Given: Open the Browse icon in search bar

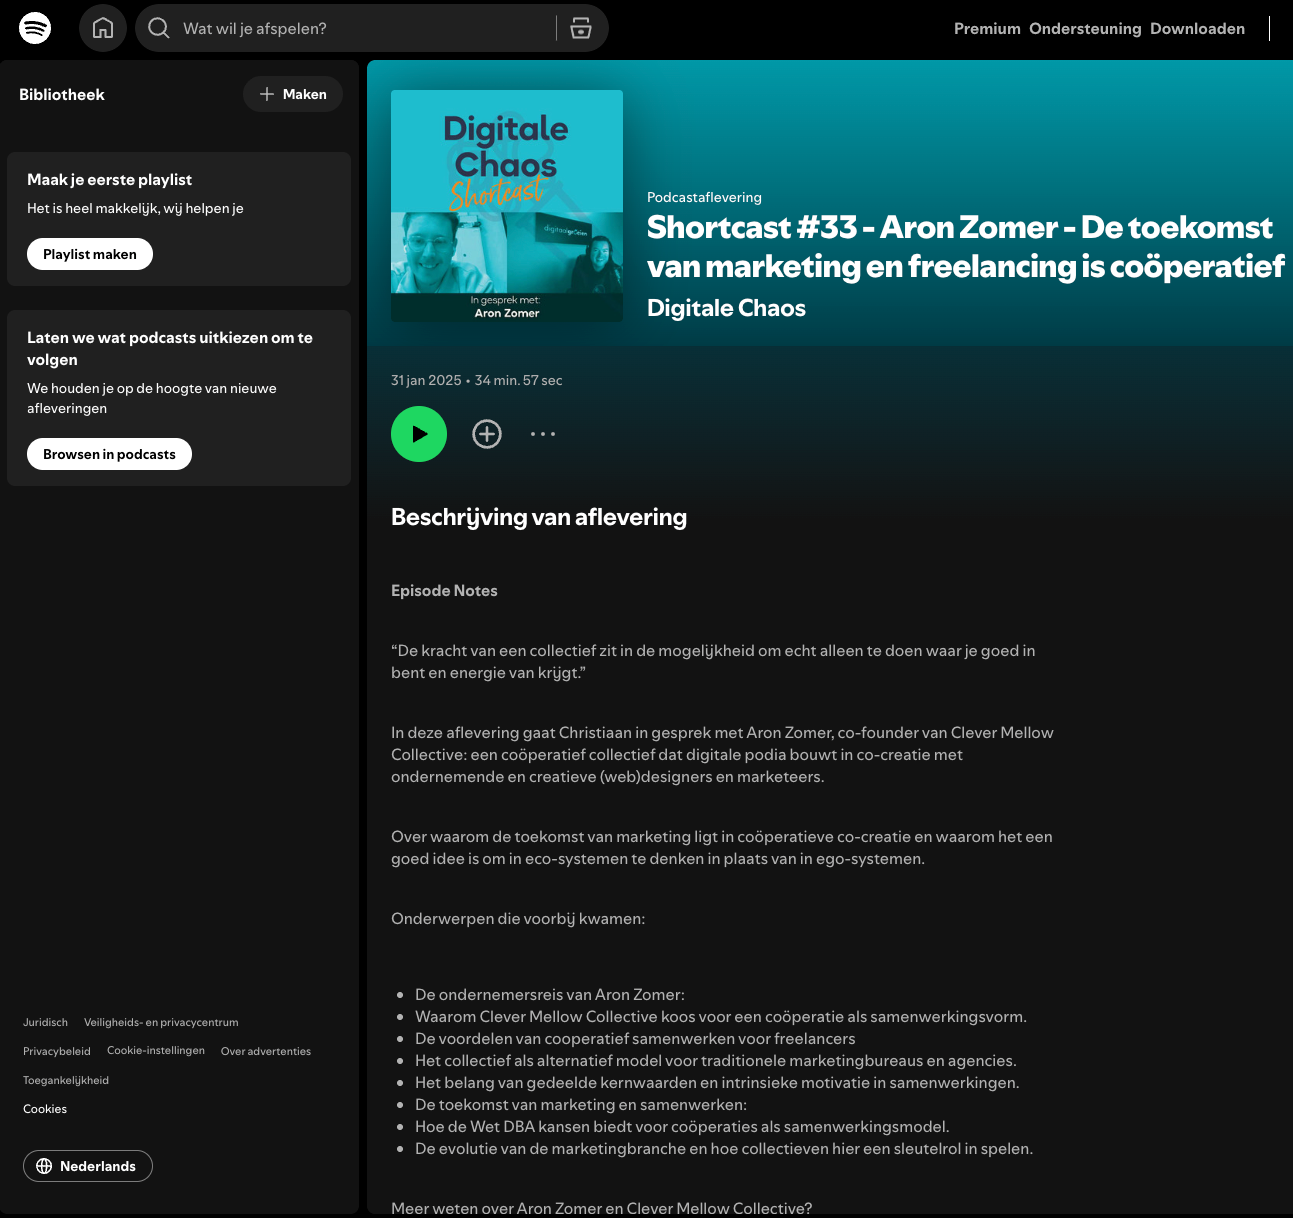Looking at the screenshot, I should (581, 28).
